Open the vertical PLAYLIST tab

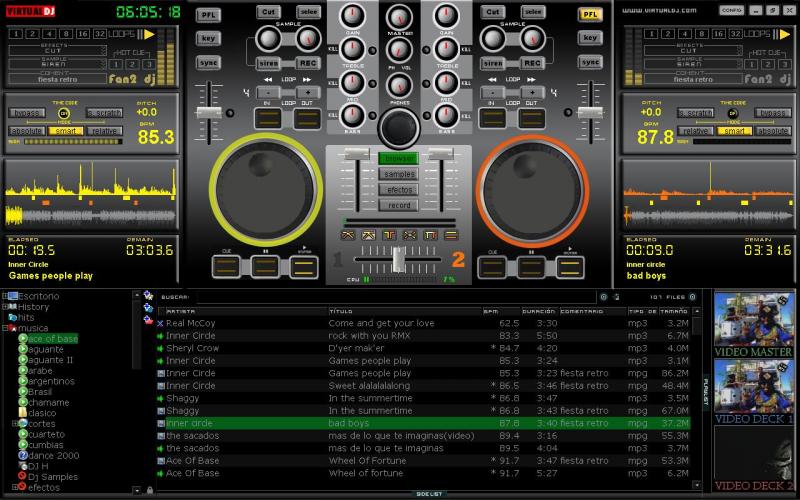point(706,392)
